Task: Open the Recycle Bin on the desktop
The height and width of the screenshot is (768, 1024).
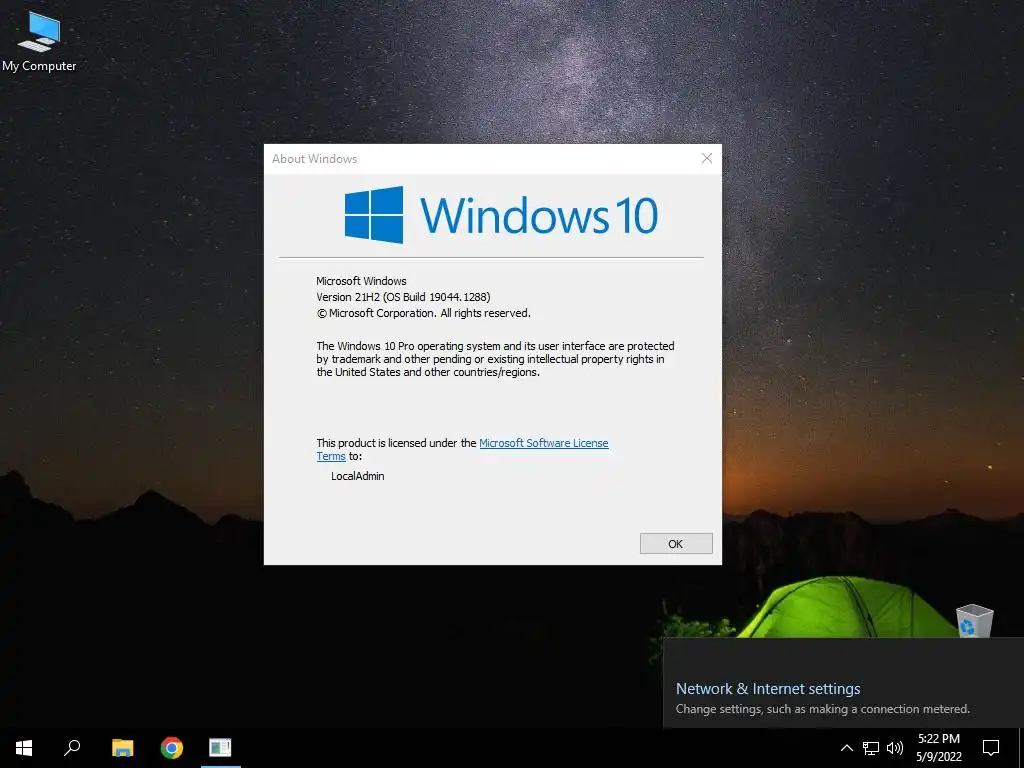Action: 974,620
